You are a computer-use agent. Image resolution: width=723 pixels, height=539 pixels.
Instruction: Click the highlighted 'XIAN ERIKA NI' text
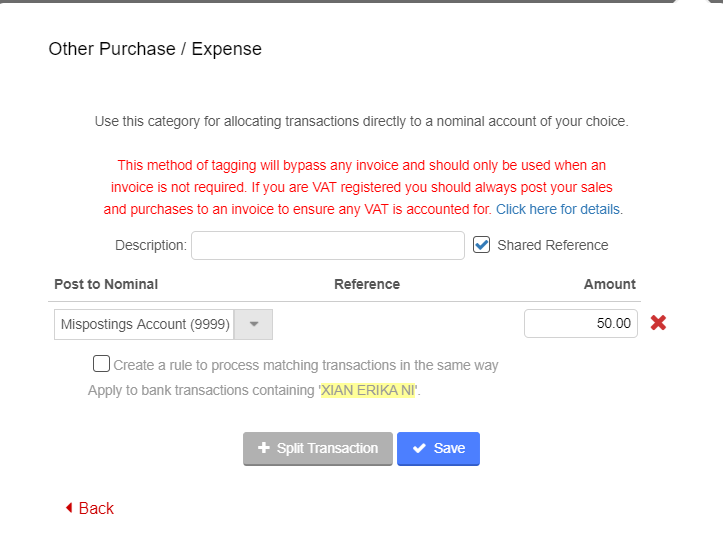pos(367,391)
